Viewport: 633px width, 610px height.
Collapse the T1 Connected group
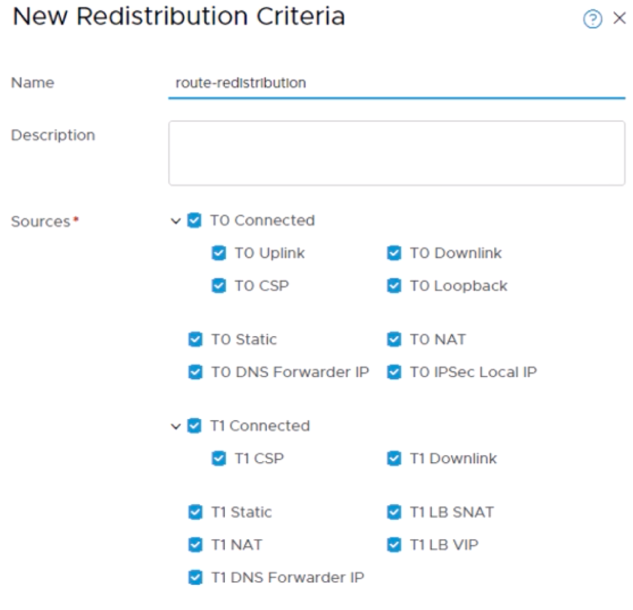[x=176, y=427]
